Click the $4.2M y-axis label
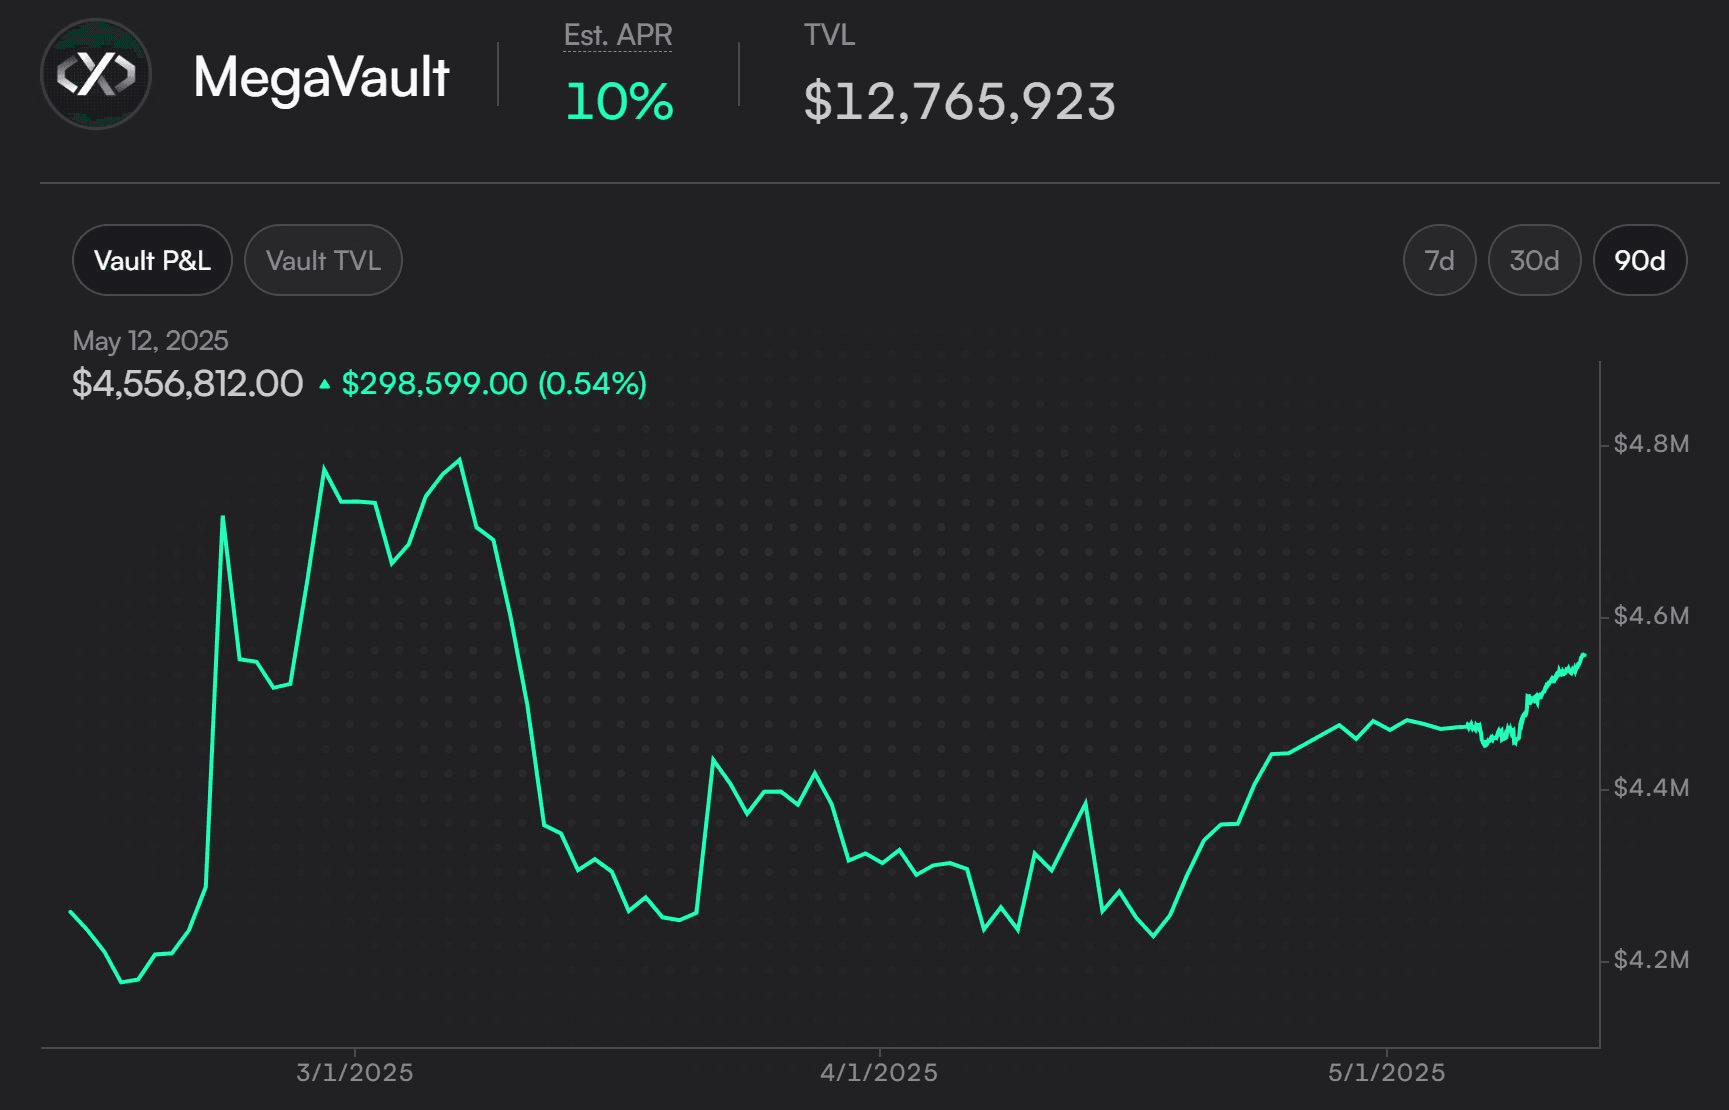 coord(1651,959)
